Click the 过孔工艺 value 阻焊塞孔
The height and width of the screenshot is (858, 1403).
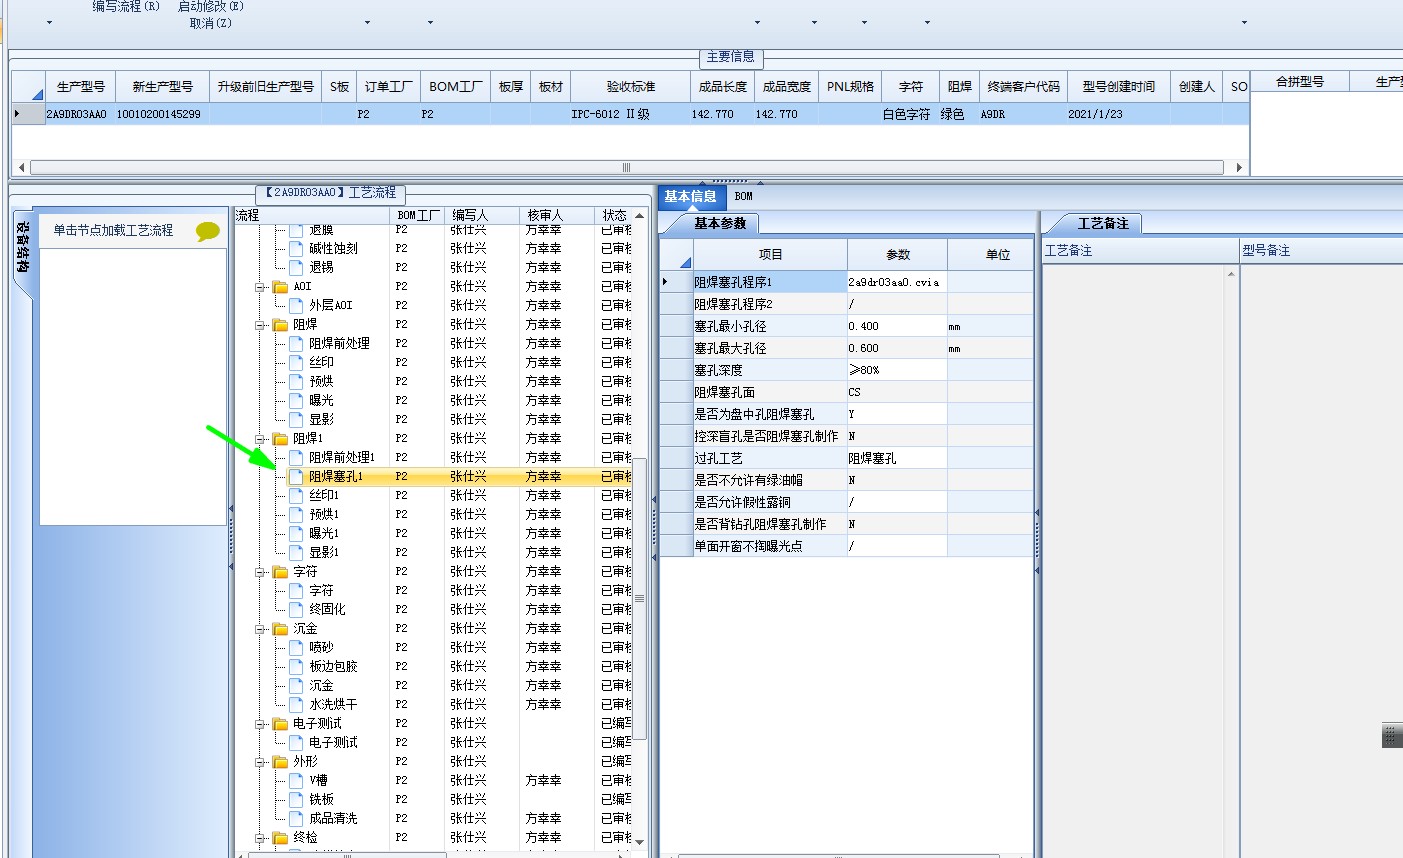(896, 458)
